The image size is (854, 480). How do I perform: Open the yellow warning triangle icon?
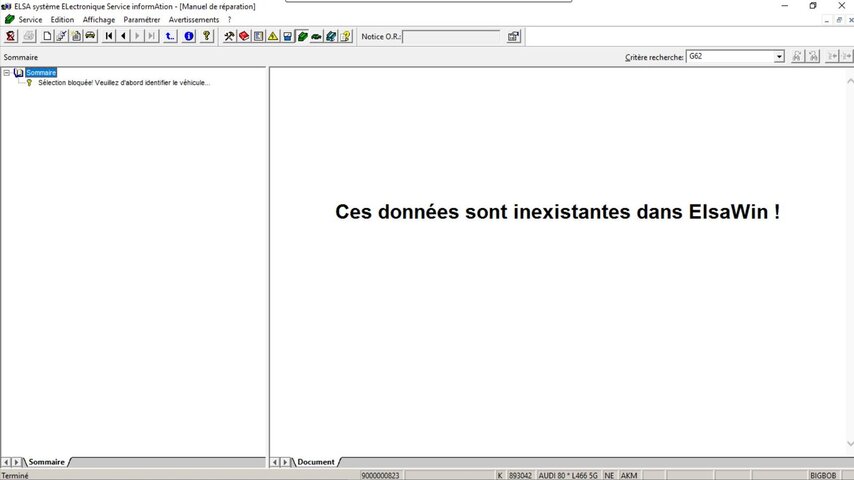(x=273, y=37)
